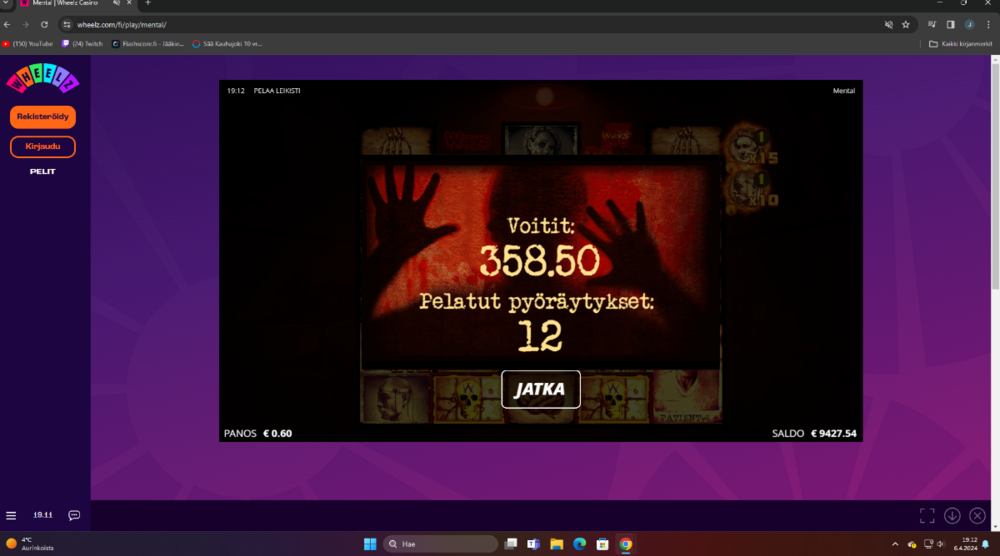Click the PANOS € 0.60 bet display
Image resolution: width=1000 pixels, height=556 pixels.
(258, 434)
